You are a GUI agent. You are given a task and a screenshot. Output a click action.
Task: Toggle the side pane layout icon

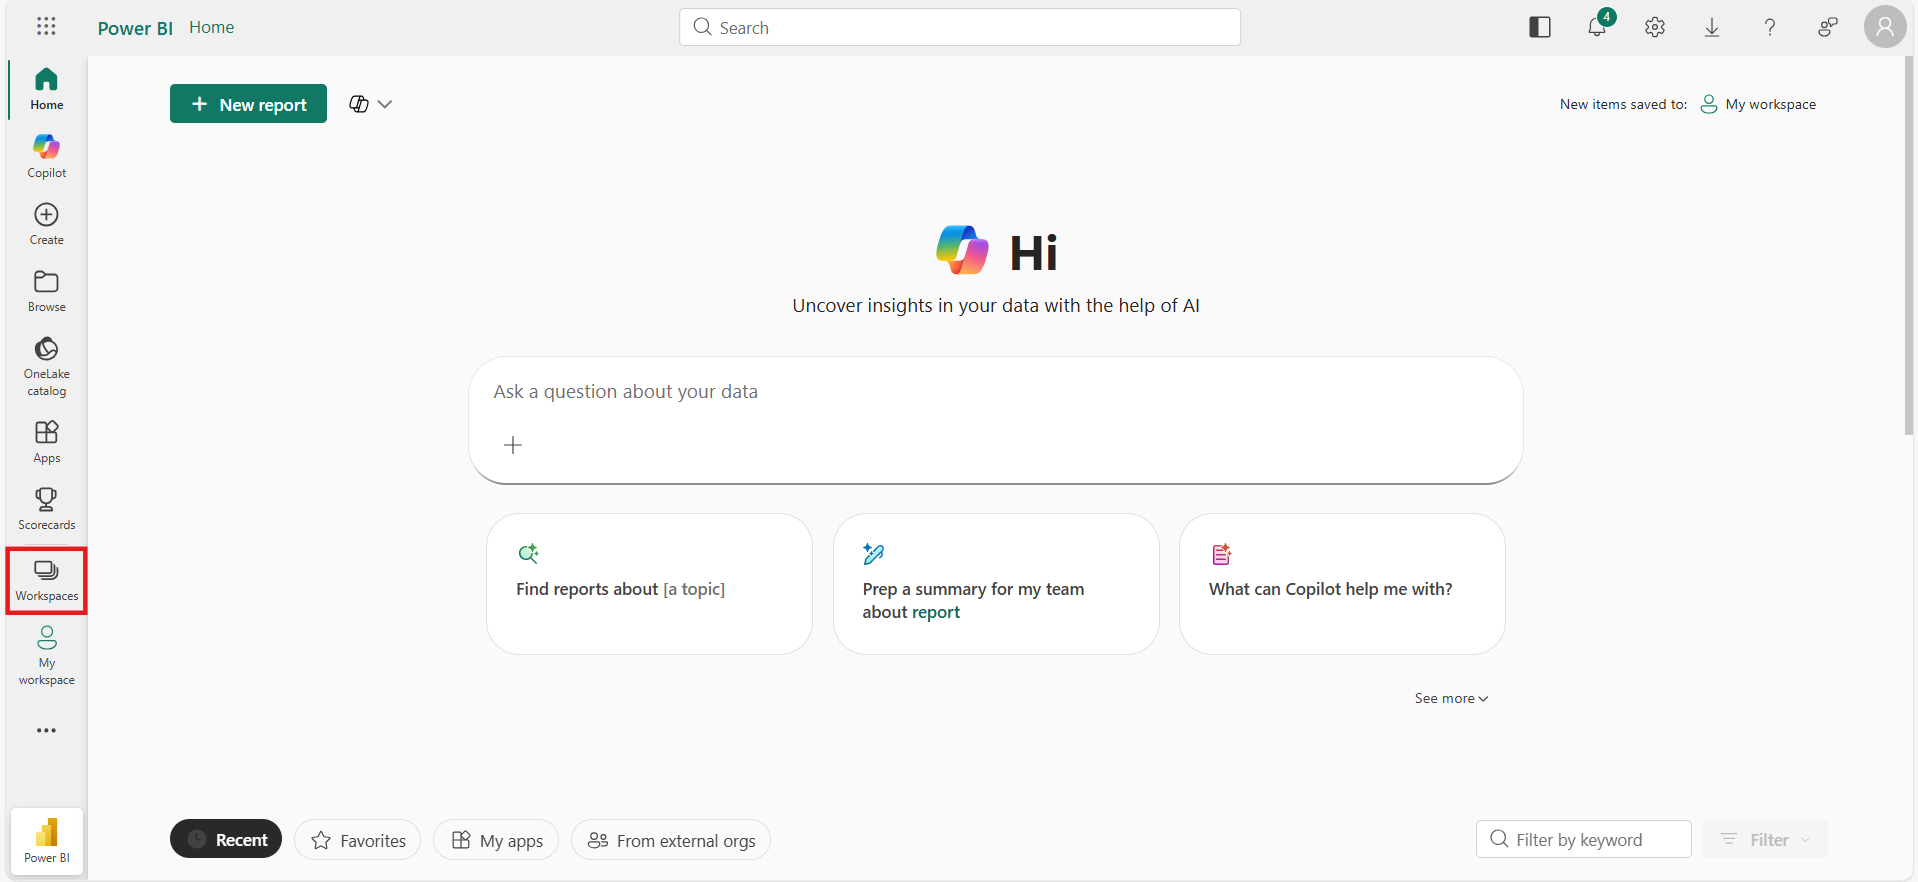click(x=1540, y=27)
